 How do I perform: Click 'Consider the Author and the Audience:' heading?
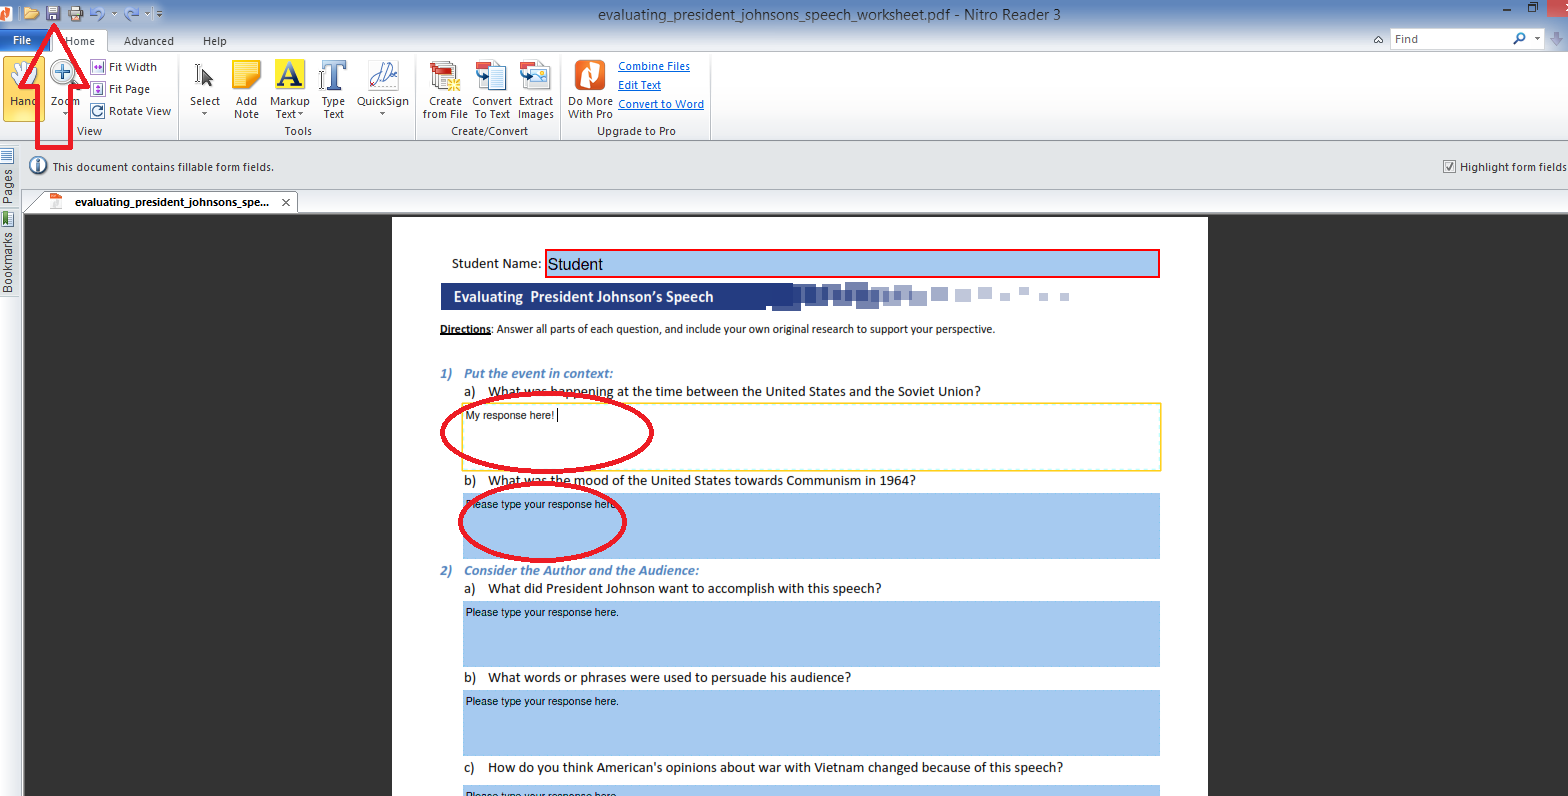tap(581, 570)
